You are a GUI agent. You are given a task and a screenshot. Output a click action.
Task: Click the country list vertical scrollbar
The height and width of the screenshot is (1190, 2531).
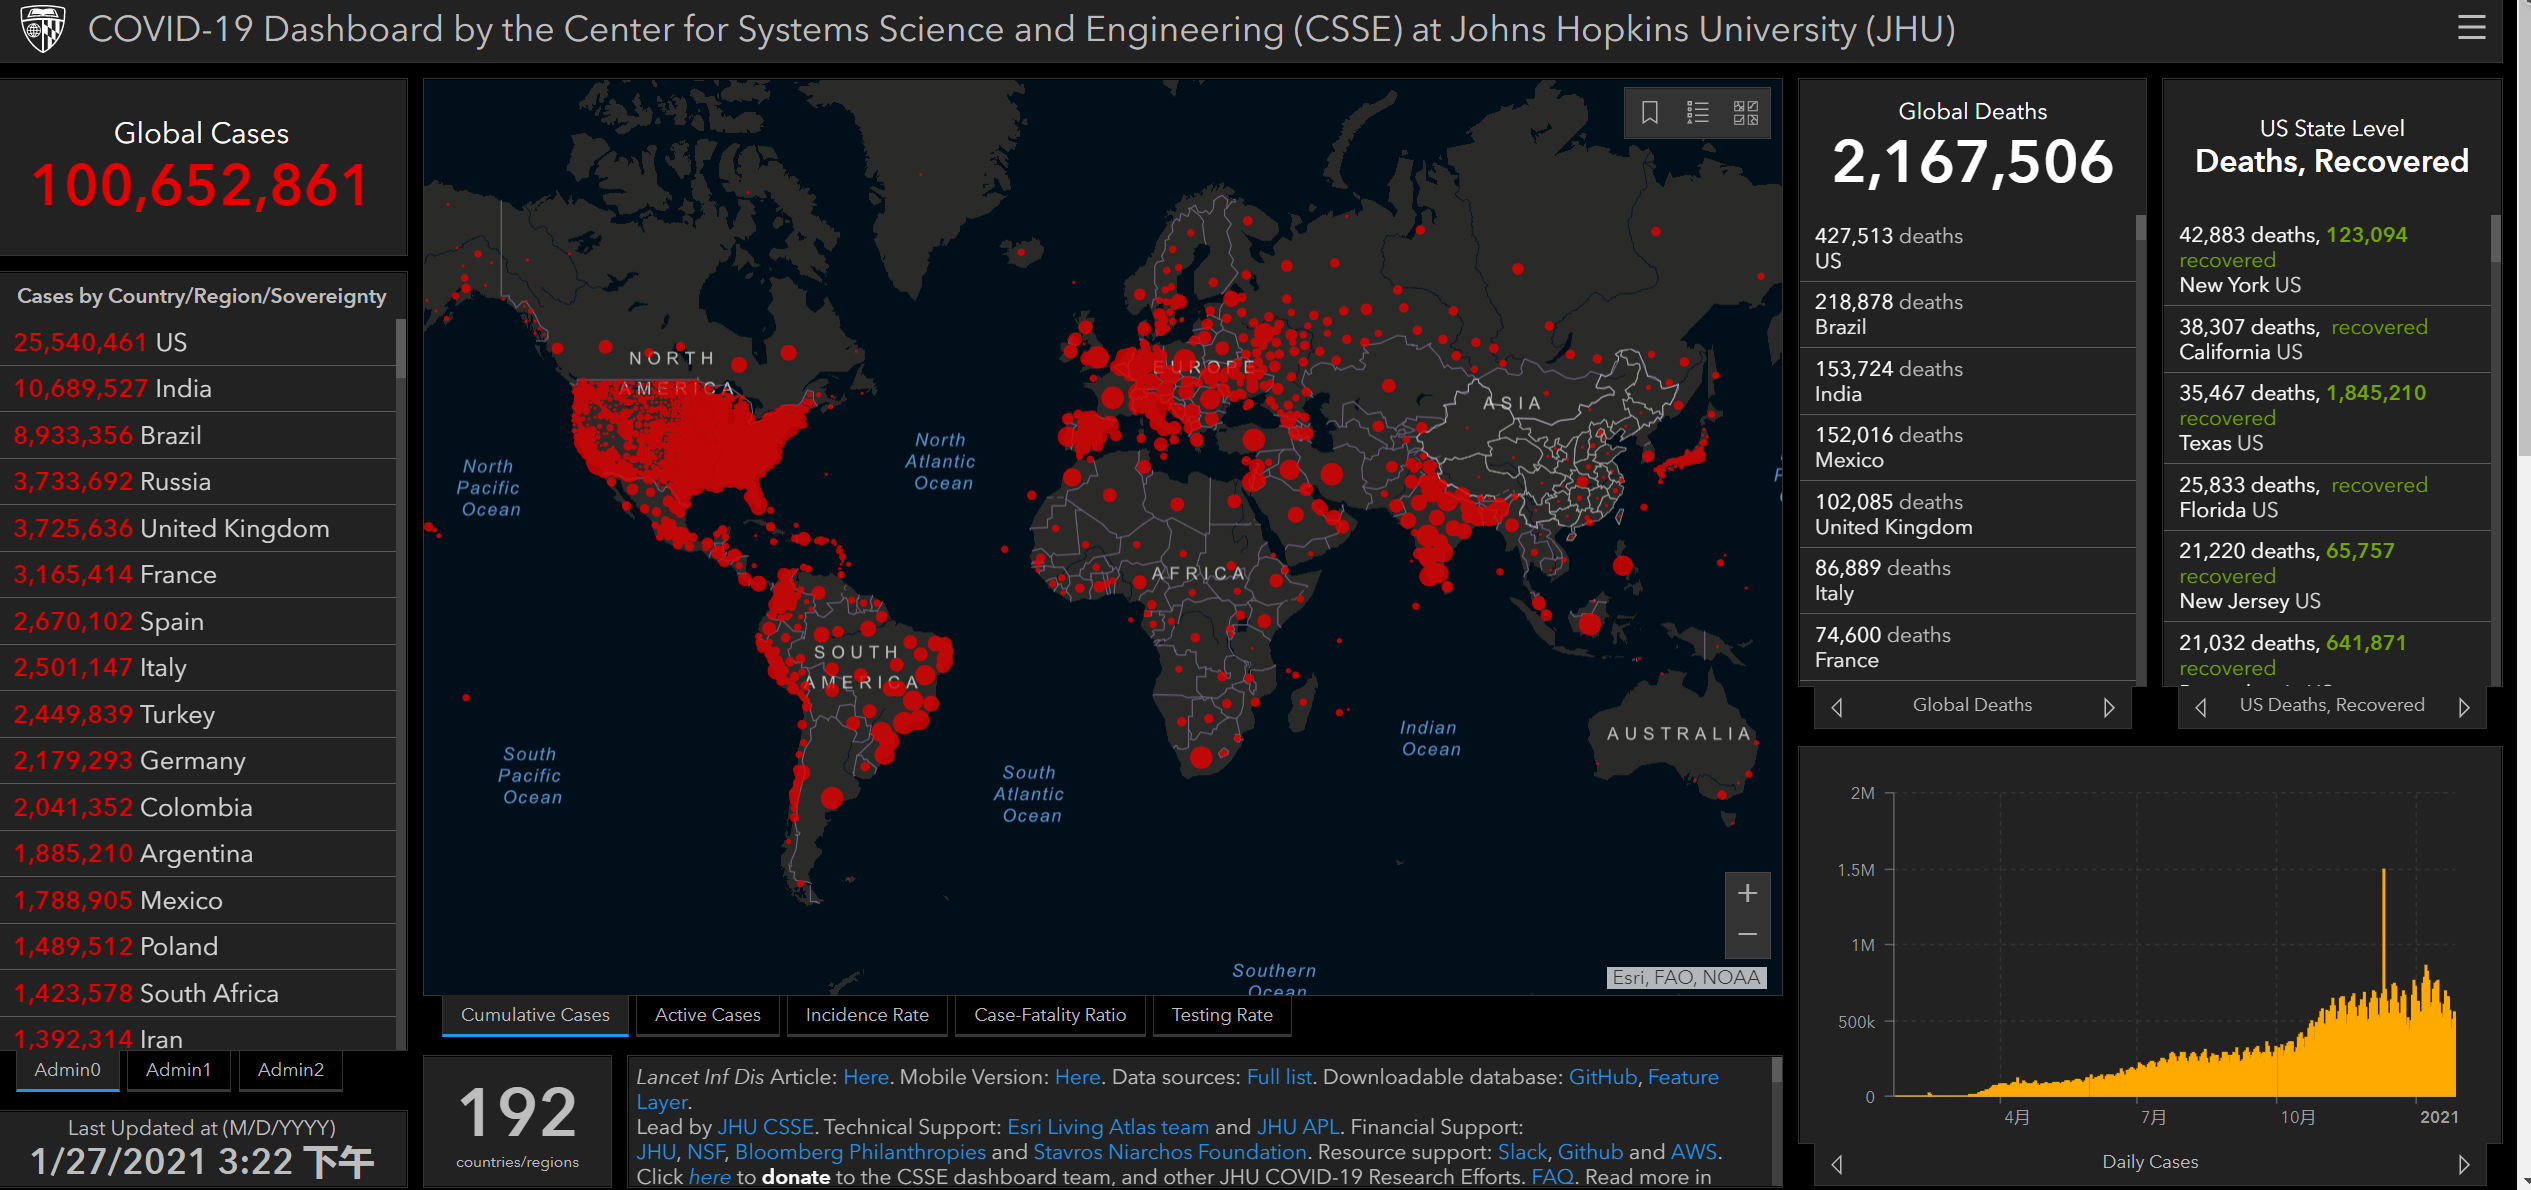(x=400, y=349)
